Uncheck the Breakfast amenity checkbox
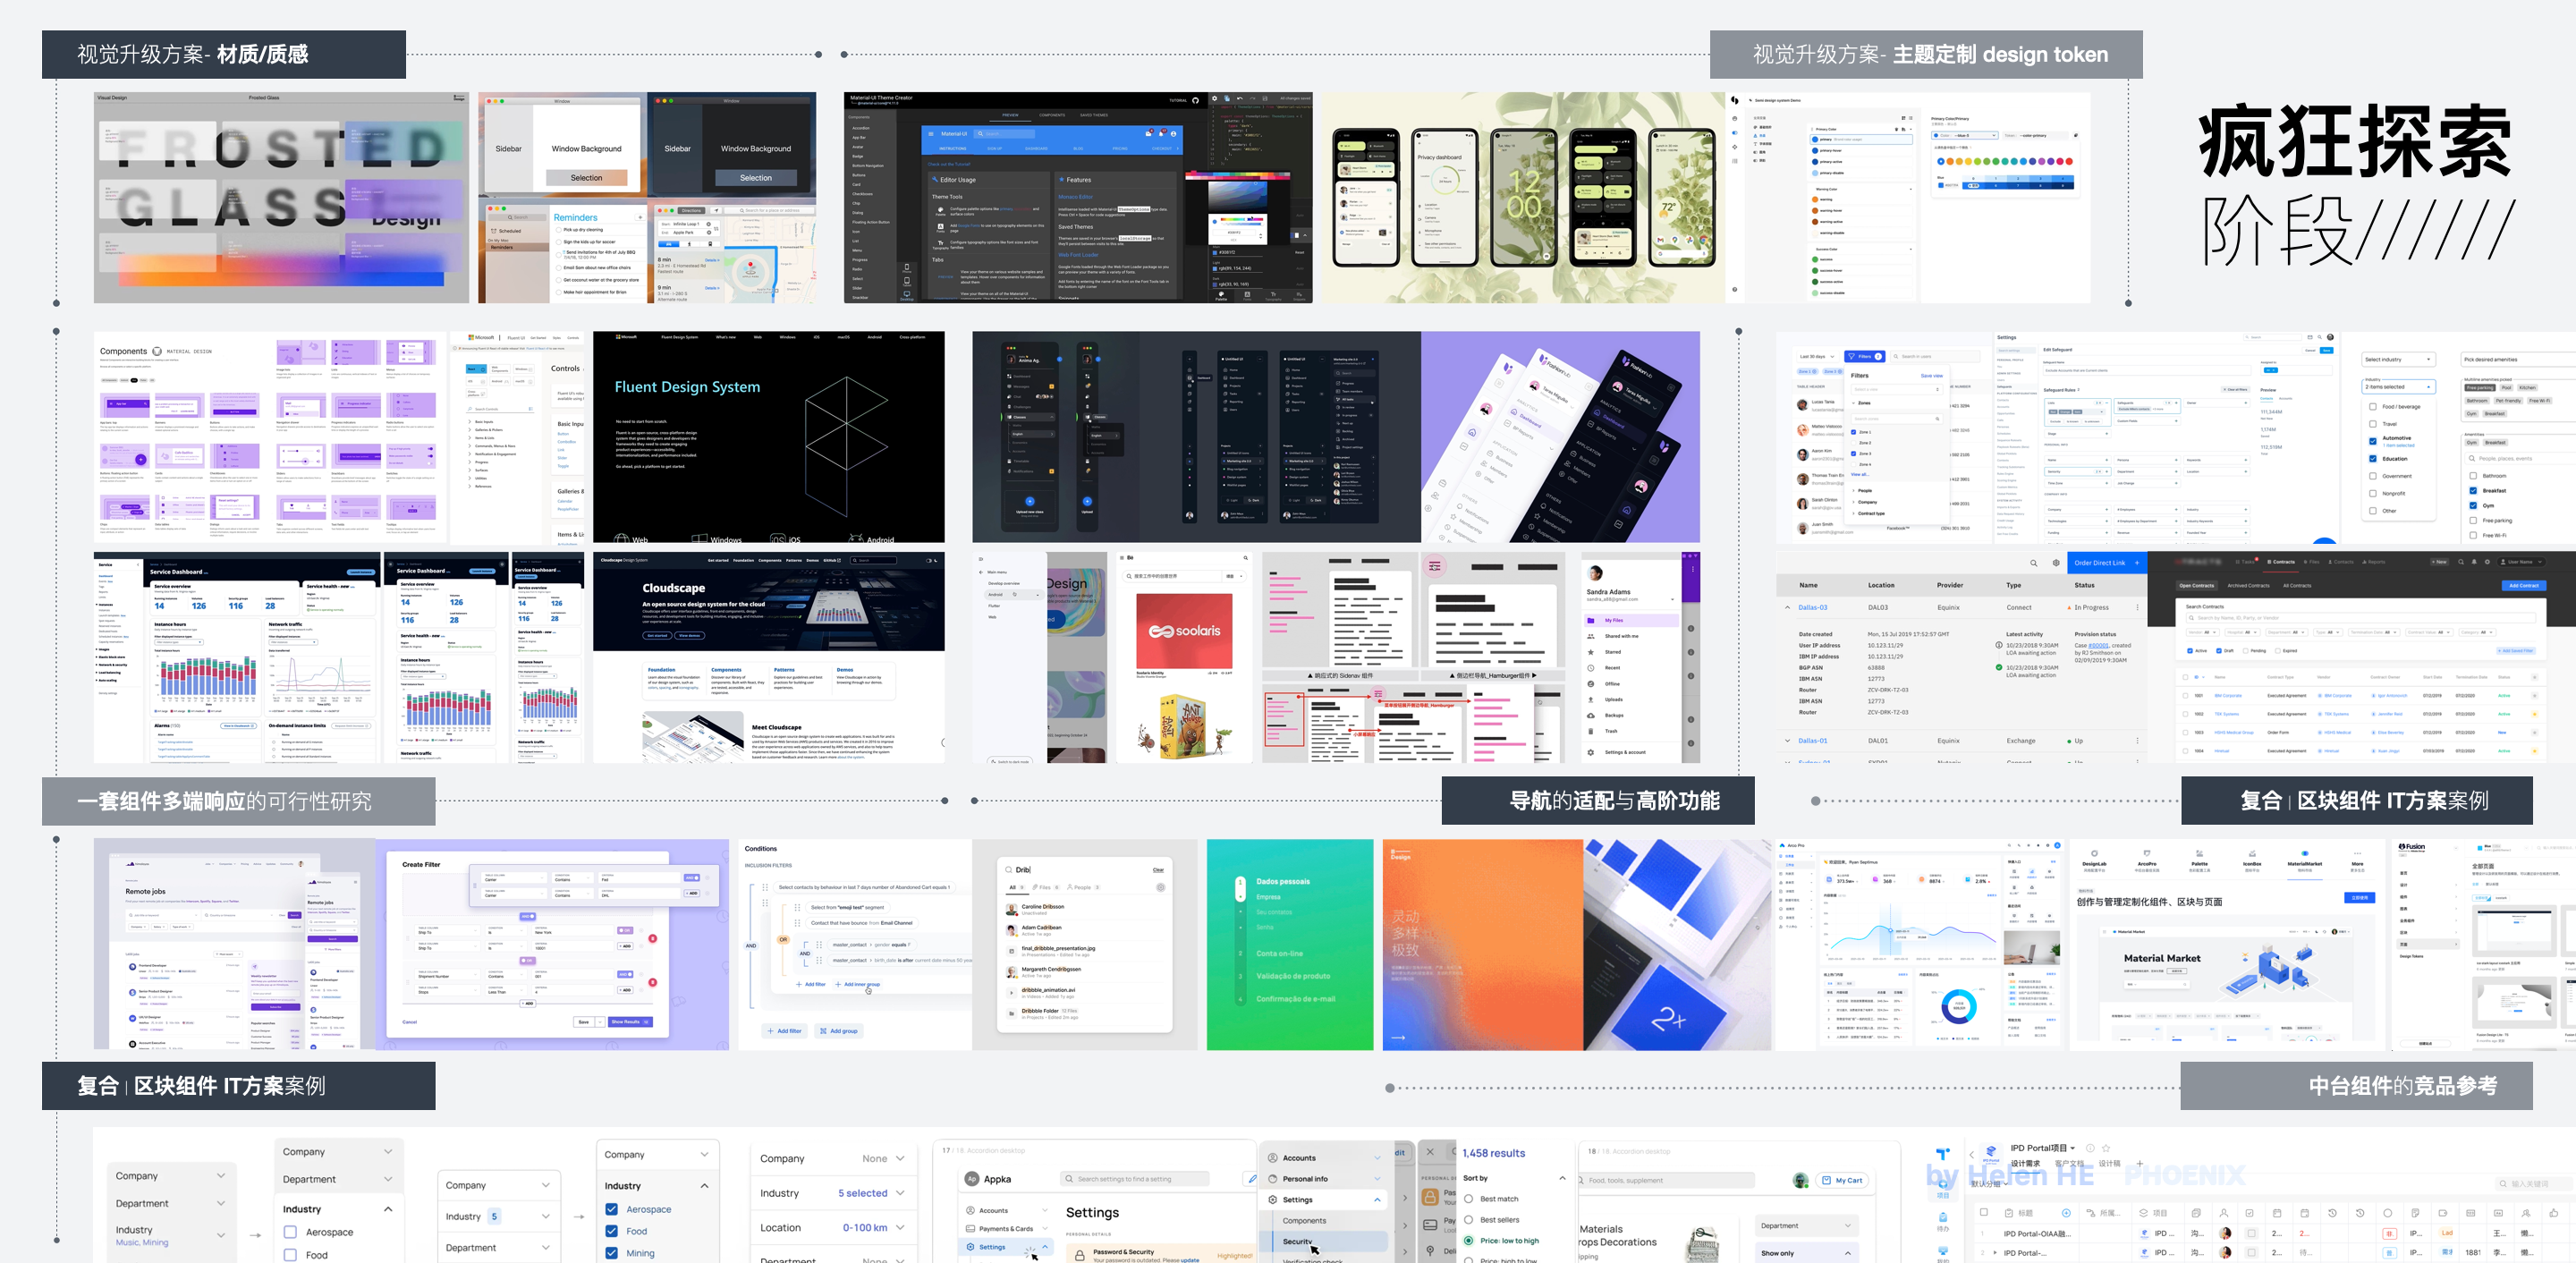 [2473, 490]
